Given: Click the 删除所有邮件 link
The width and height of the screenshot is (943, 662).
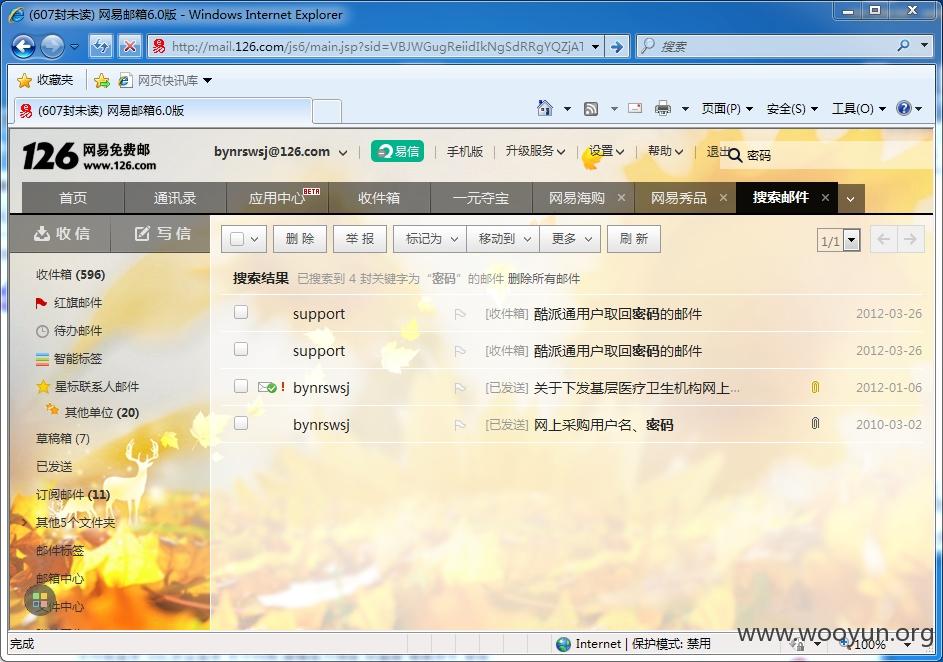Looking at the screenshot, I should click(x=544, y=278).
